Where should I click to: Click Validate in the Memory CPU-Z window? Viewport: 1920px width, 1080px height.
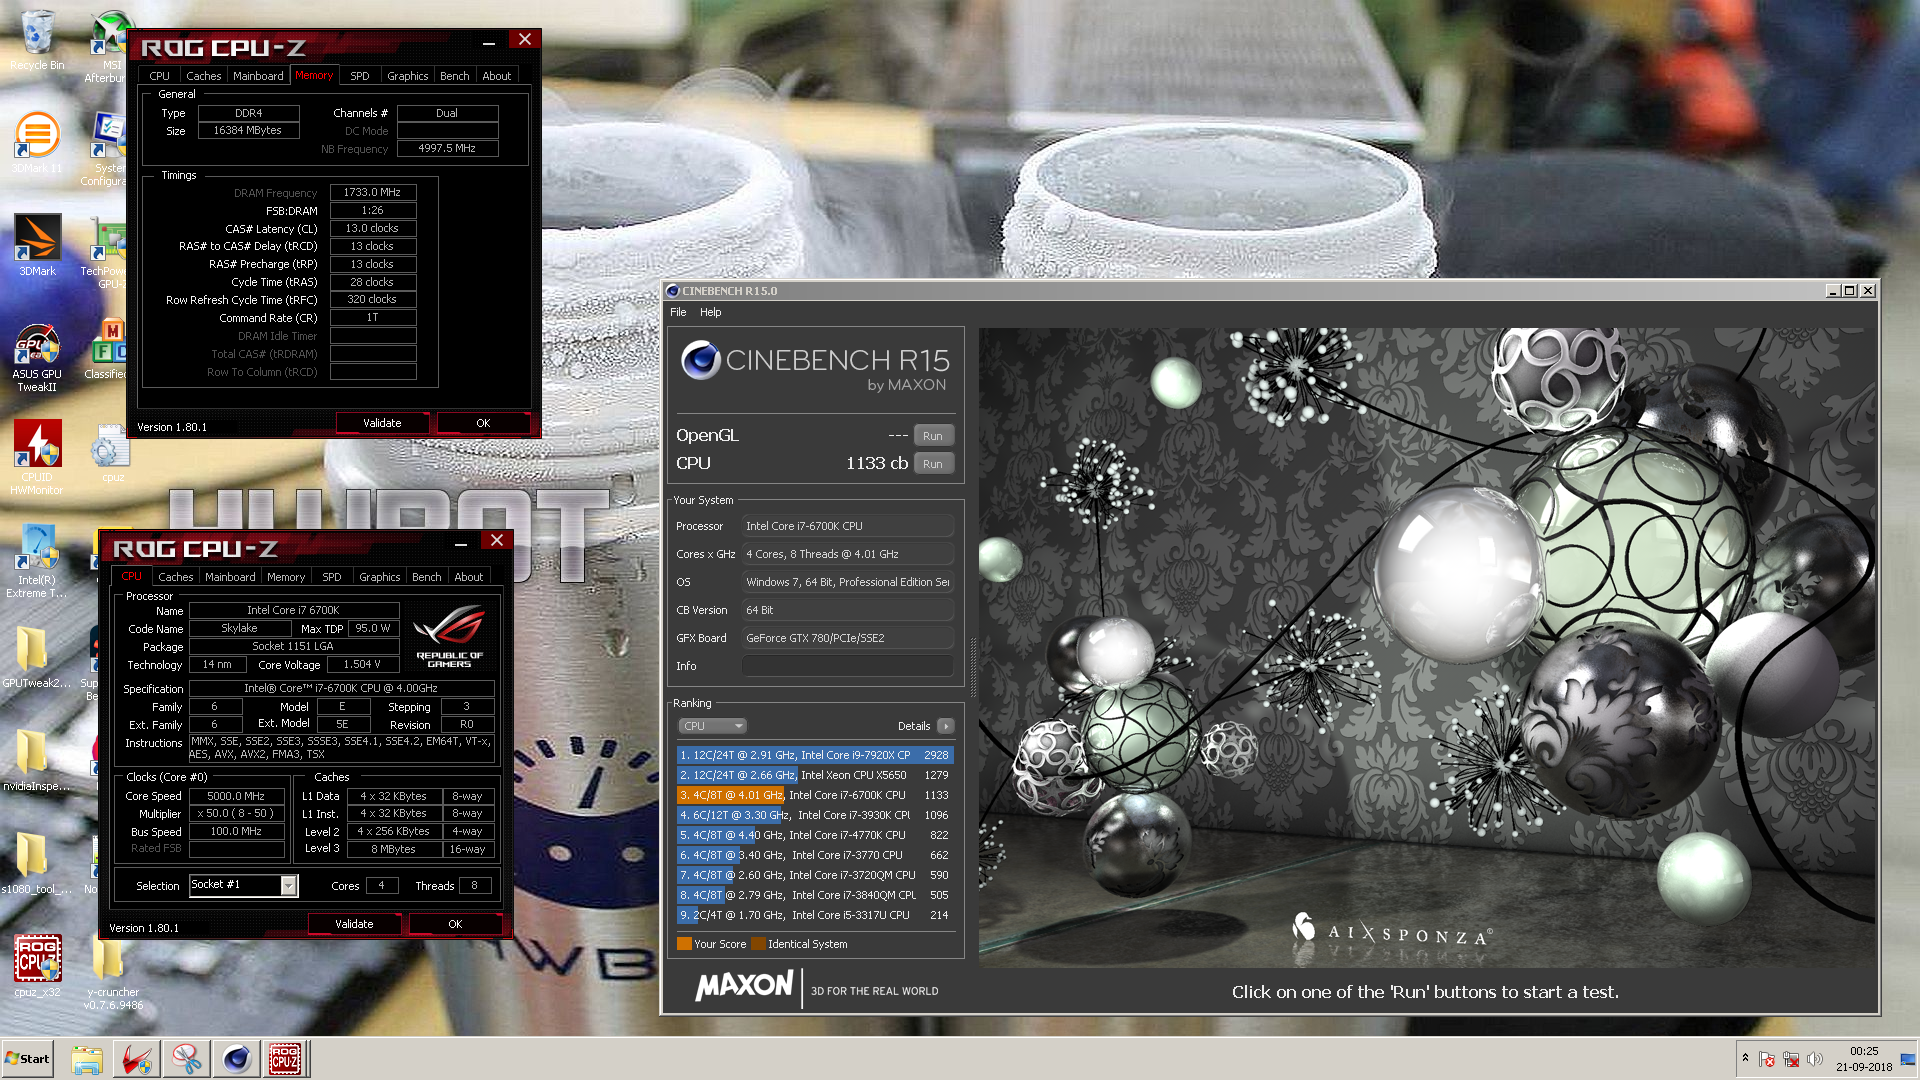(x=382, y=423)
